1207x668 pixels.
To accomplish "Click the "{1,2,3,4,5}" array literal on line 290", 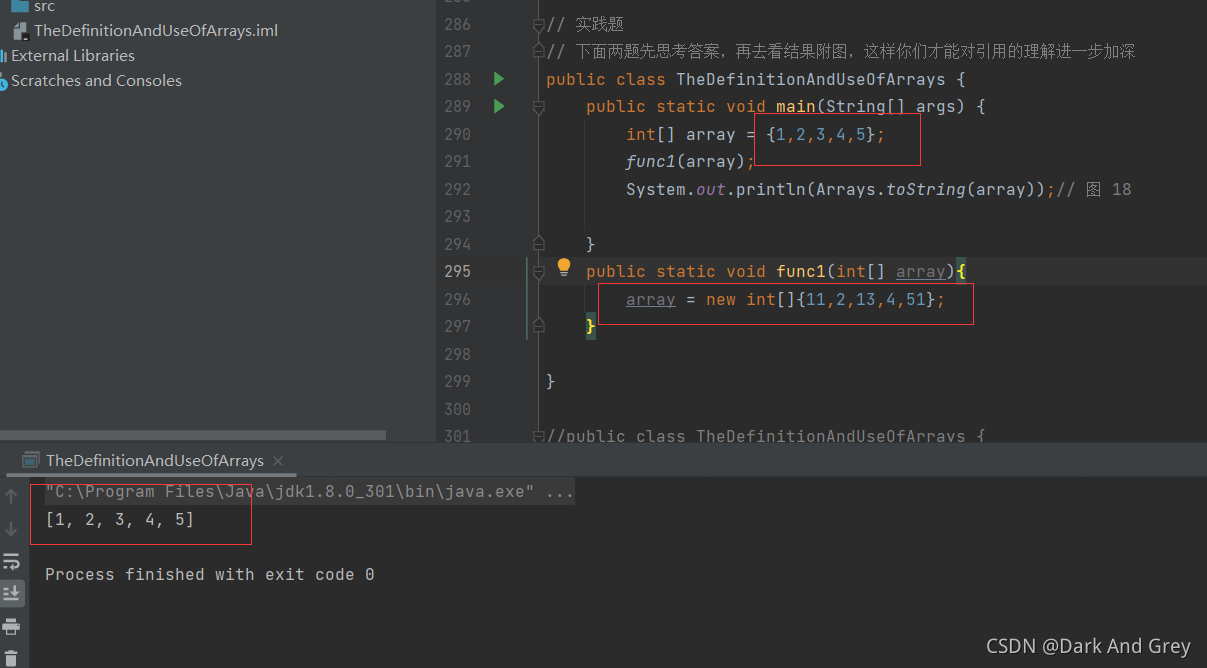I will coord(821,134).
